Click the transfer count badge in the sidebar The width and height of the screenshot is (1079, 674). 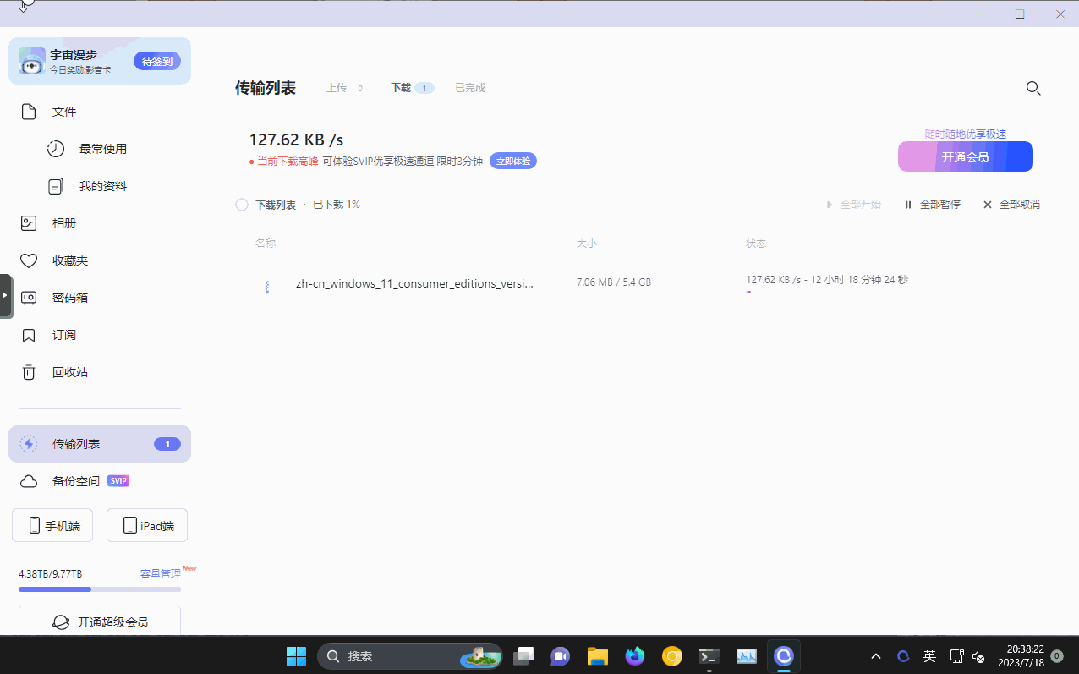click(167, 444)
